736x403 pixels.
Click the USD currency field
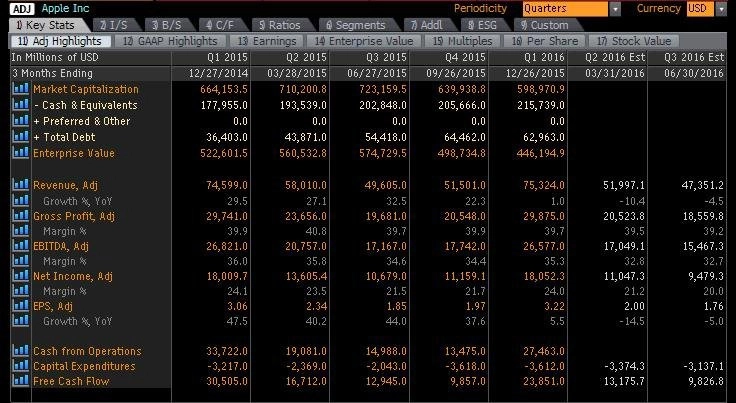(700, 9)
